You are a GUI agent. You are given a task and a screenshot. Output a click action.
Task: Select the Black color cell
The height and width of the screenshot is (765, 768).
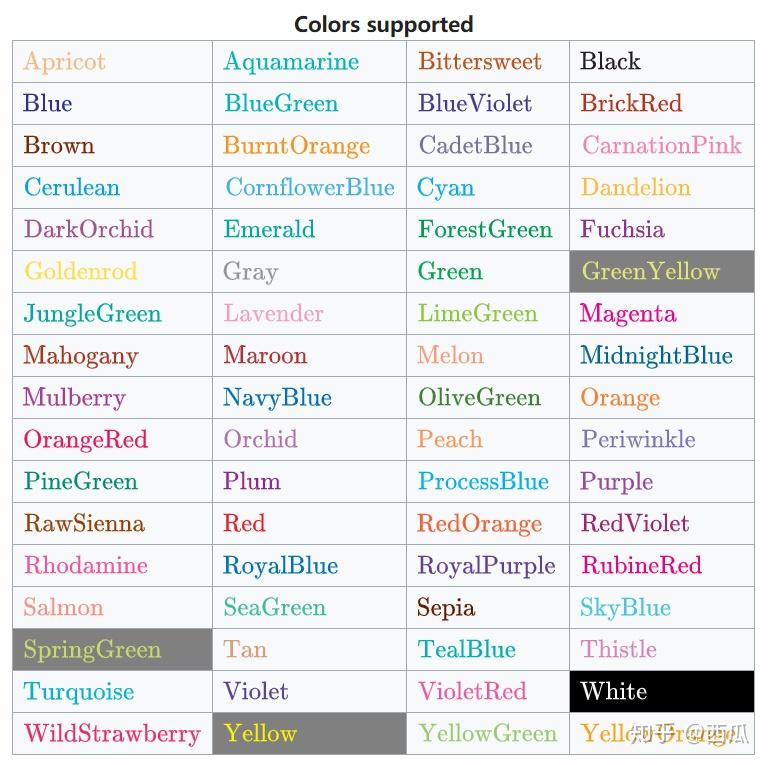coord(662,62)
